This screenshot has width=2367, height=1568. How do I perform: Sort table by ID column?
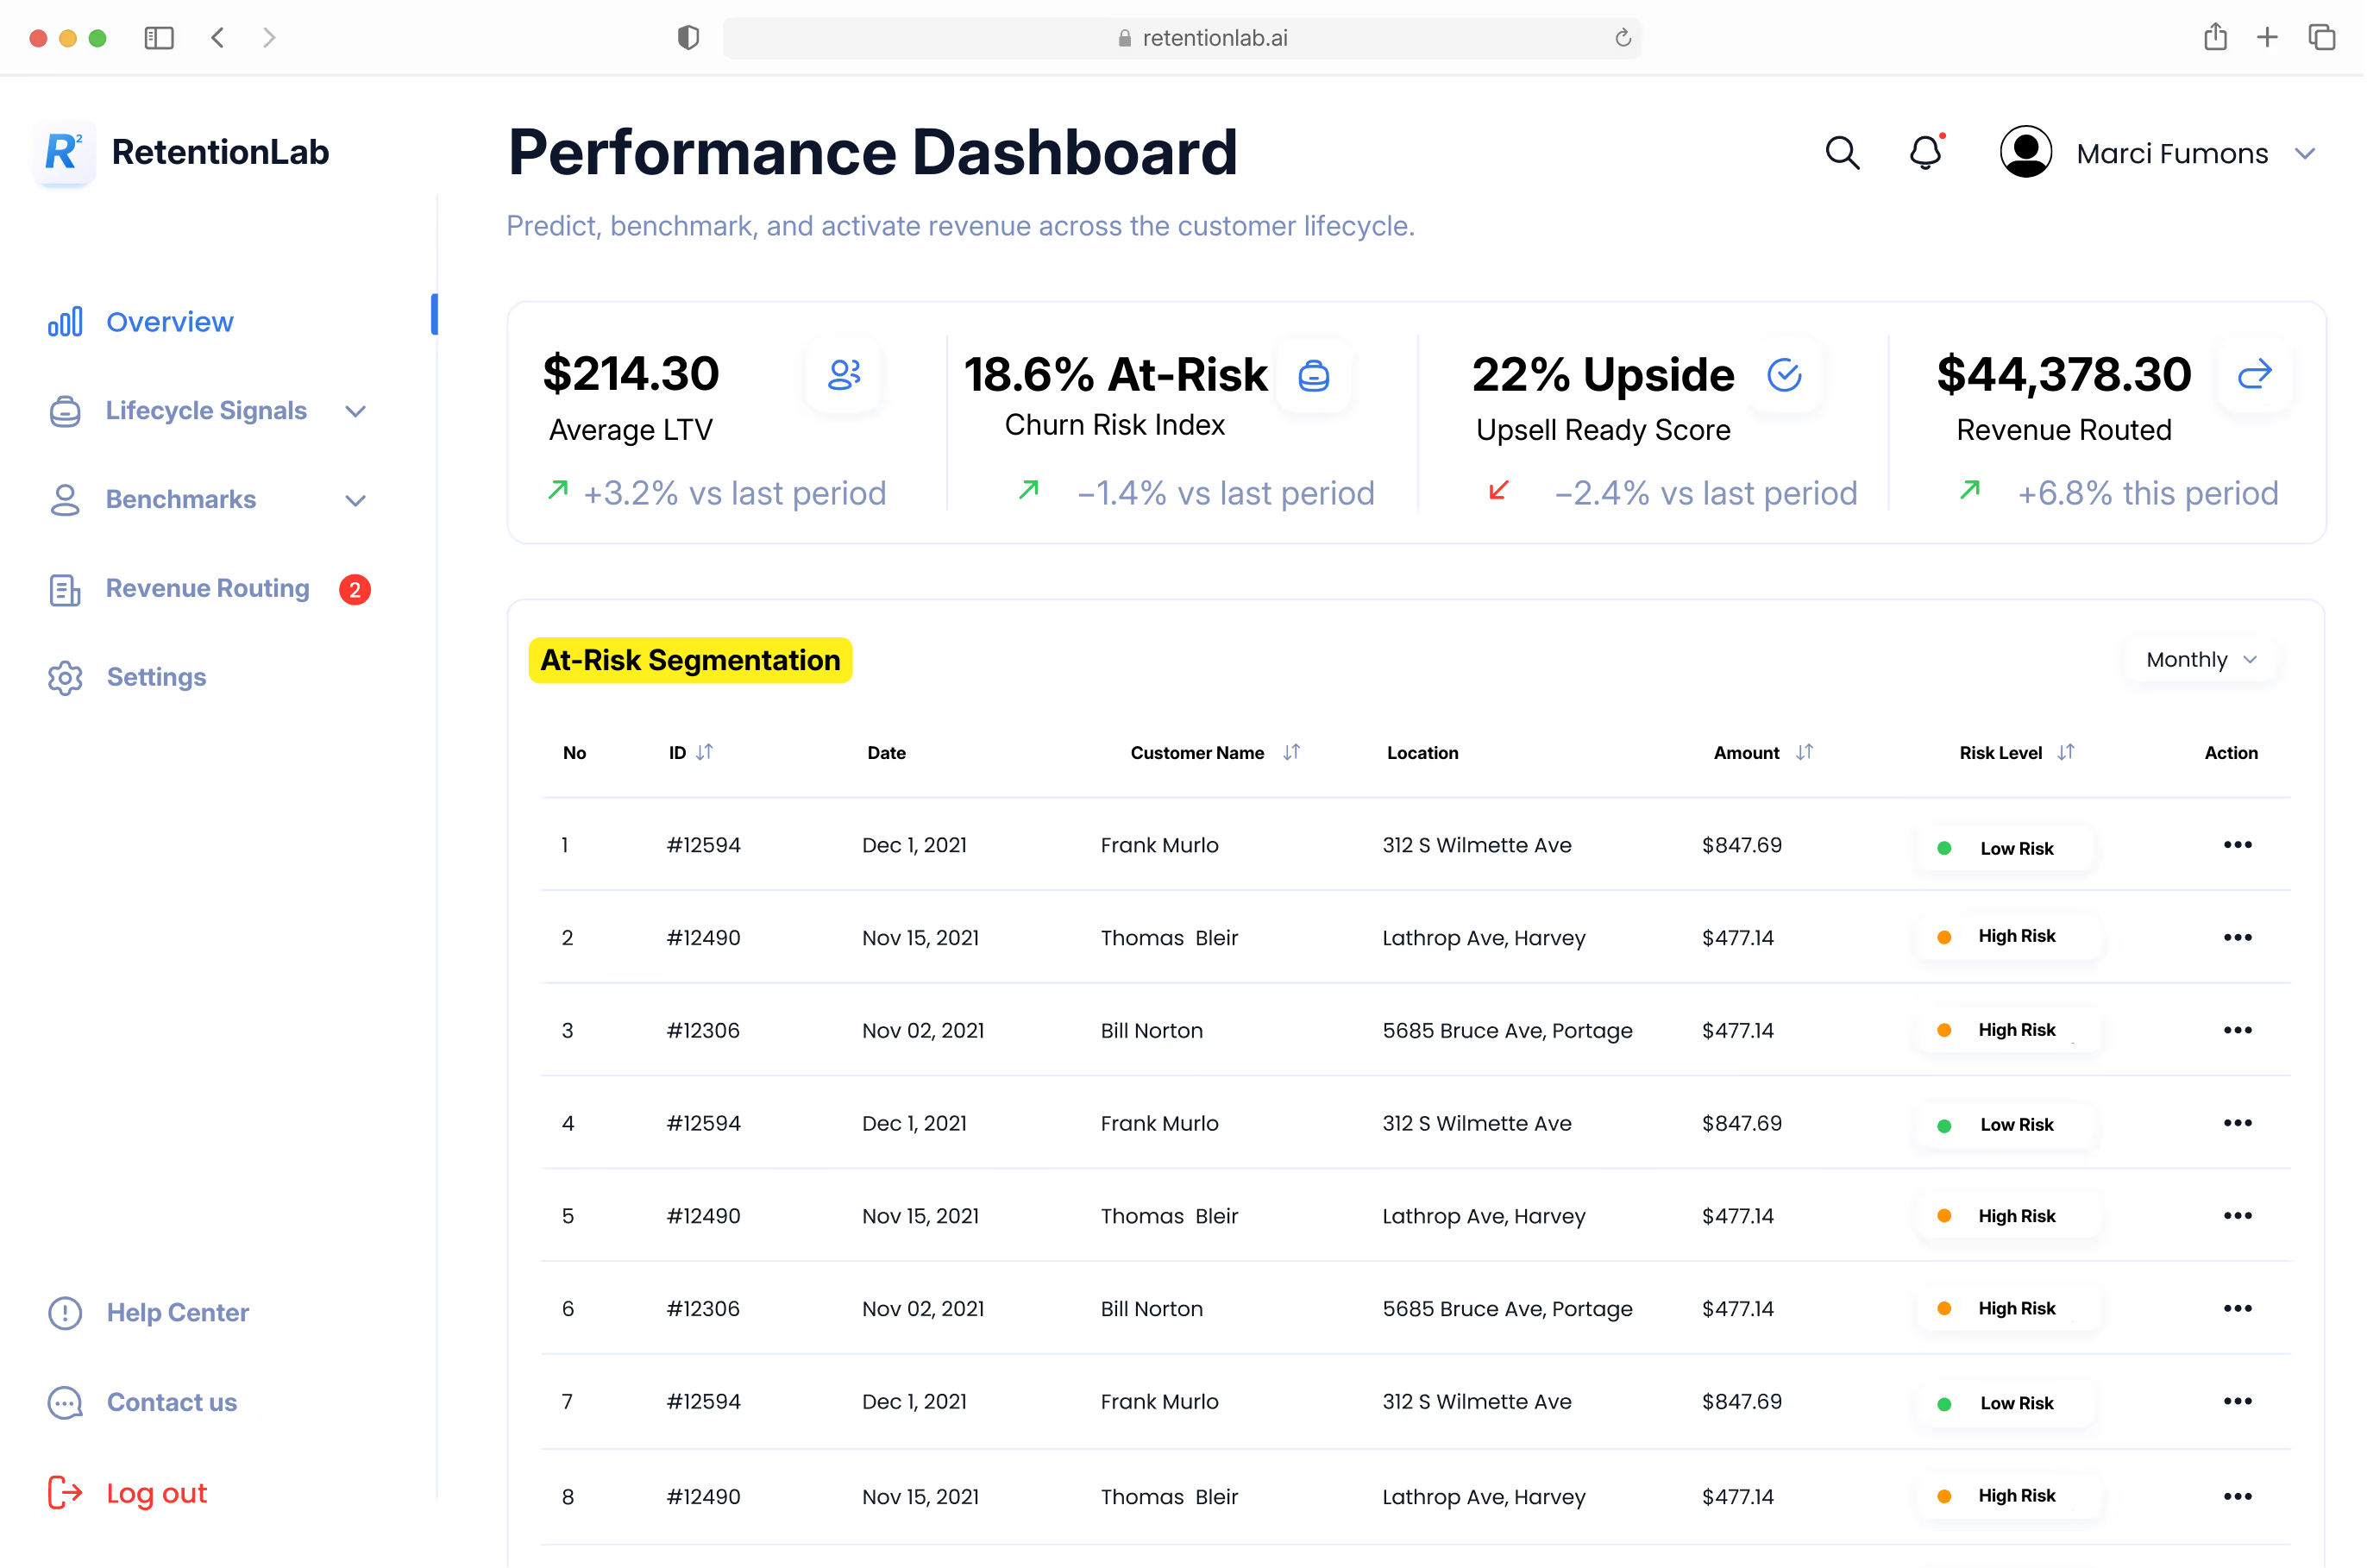(x=705, y=753)
